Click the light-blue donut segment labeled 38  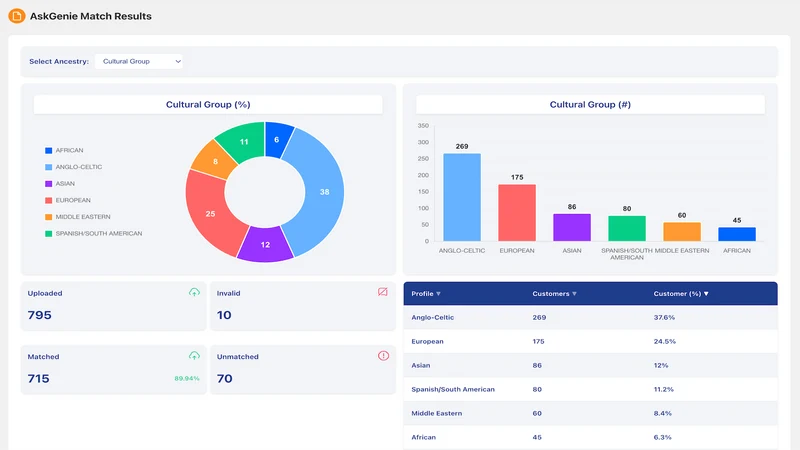(324, 192)
